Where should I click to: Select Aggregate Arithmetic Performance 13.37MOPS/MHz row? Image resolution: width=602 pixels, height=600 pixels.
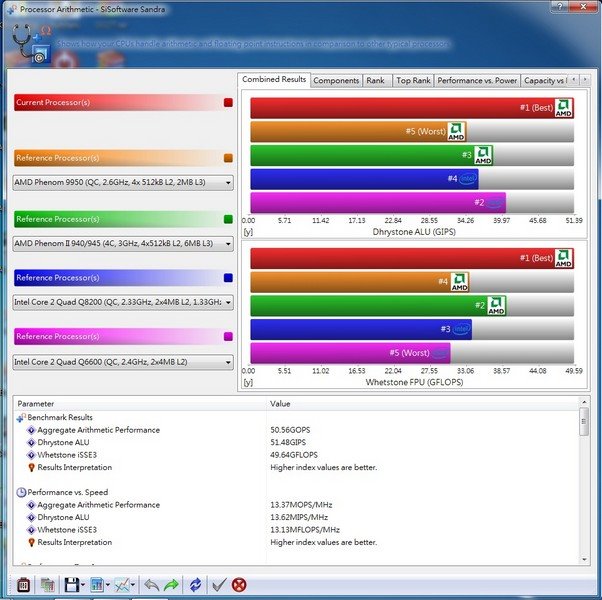click(296, 505)
